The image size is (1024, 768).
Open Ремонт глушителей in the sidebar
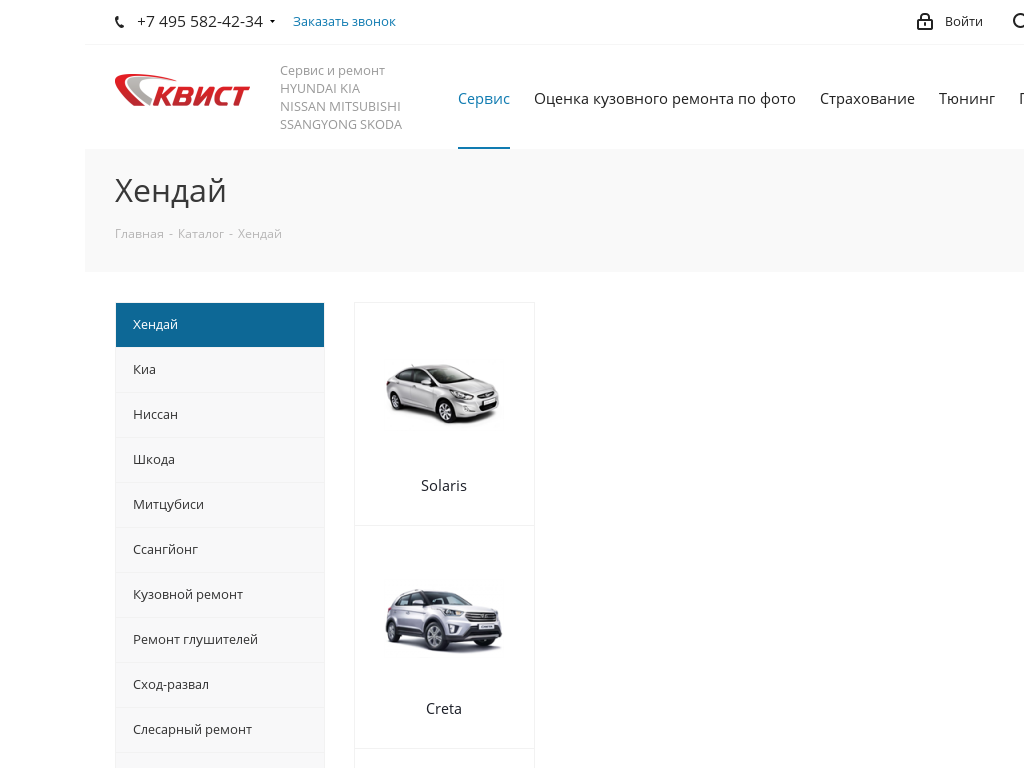220,640
